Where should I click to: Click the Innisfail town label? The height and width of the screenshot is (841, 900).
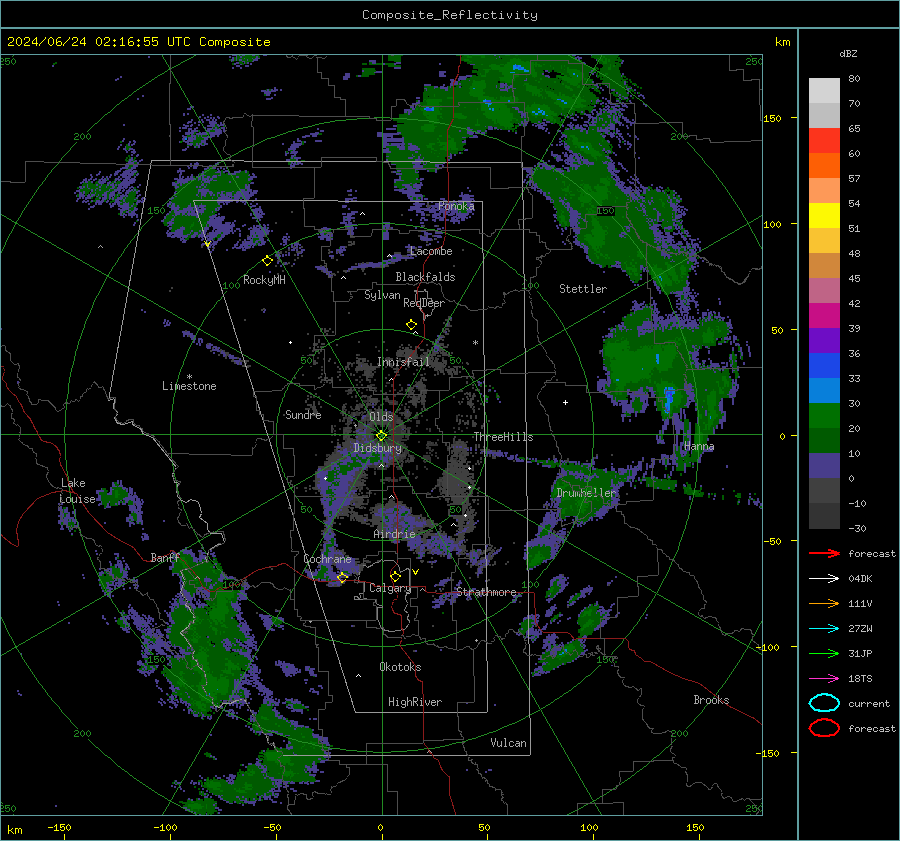tap(404, 362)
